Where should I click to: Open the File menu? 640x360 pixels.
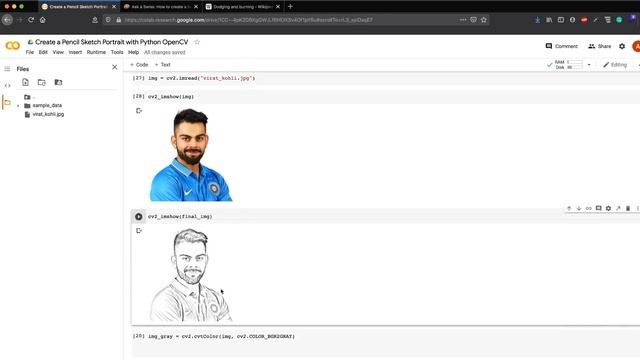30,52
